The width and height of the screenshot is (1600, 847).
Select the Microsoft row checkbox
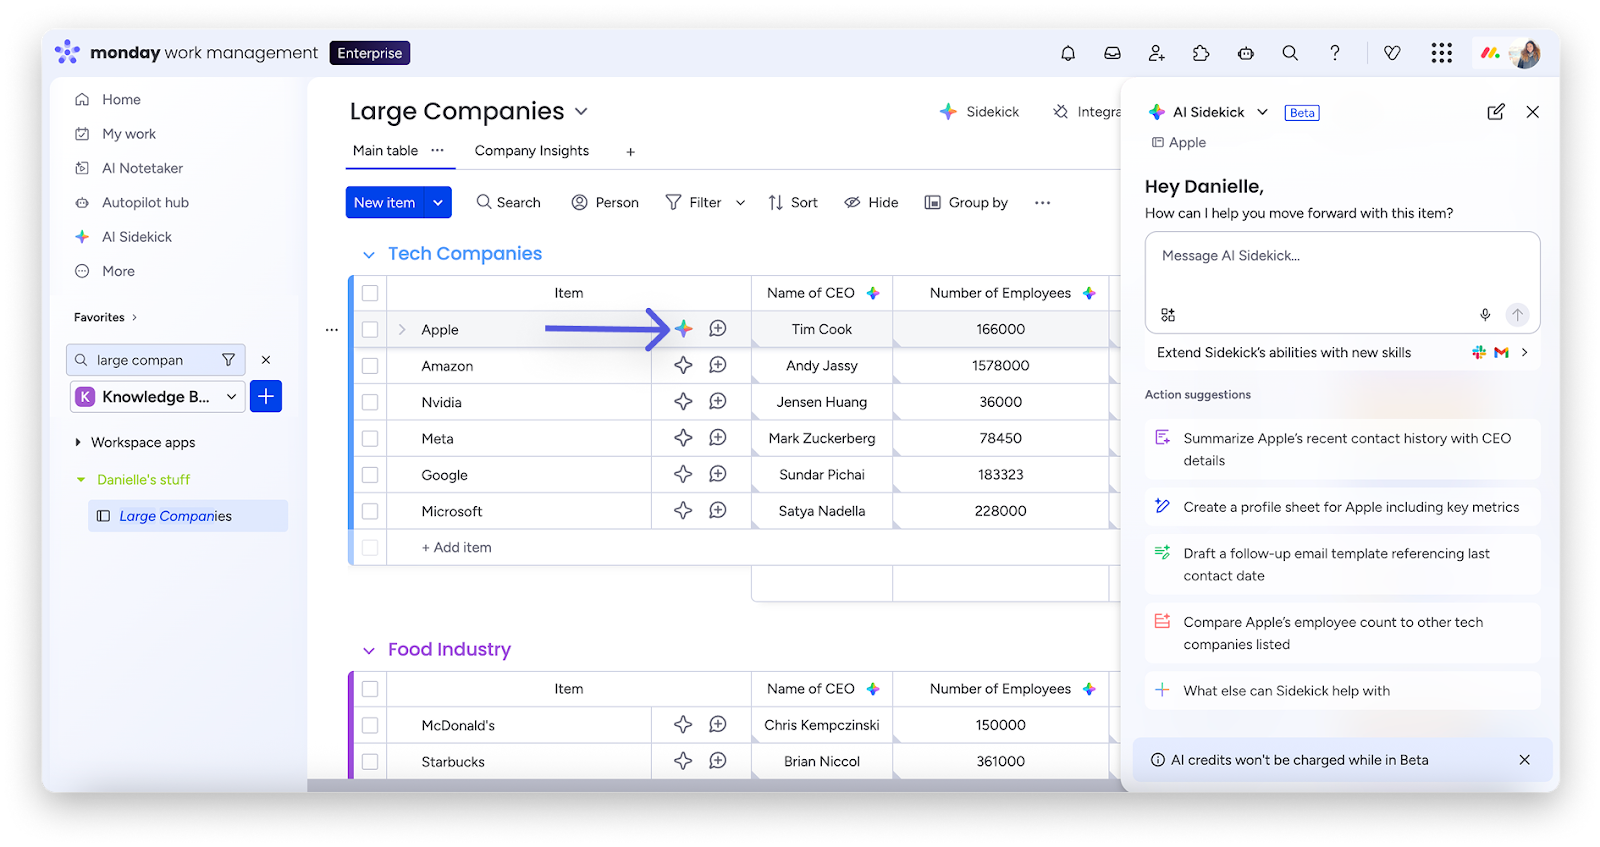click(370, 511)
